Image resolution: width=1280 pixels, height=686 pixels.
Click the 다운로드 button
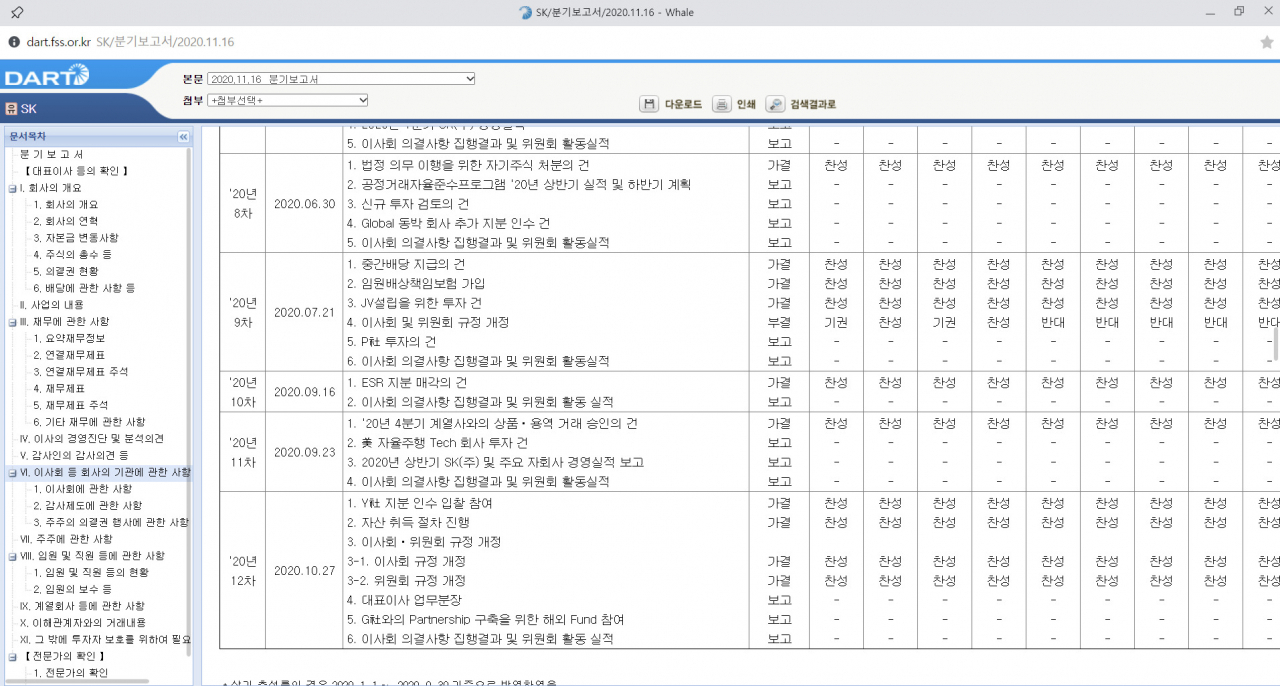click(673, 104)
